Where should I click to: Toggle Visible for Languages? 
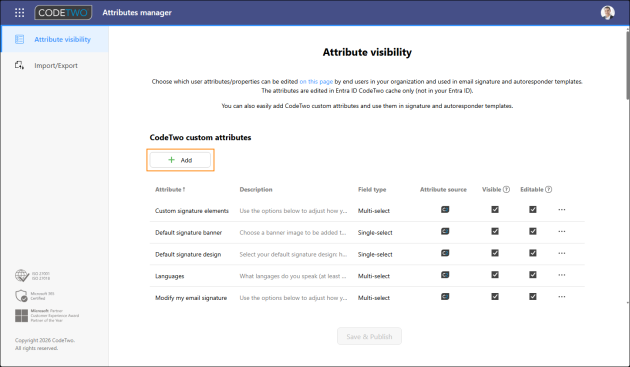tap(495, 275)
